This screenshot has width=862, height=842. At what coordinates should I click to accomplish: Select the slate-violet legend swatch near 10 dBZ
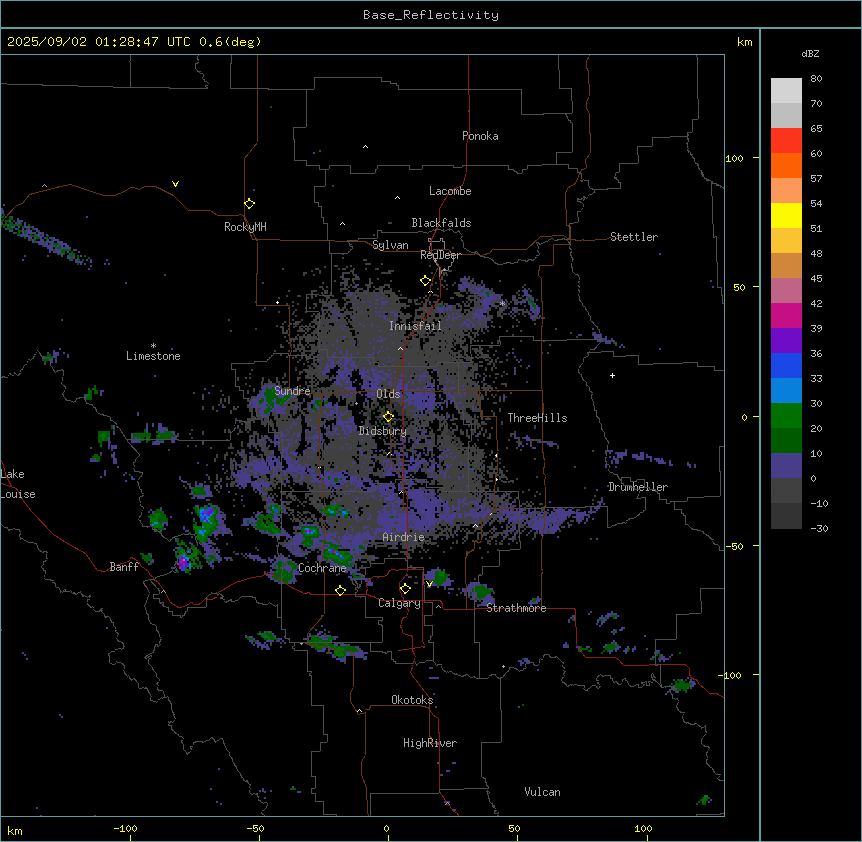coord(786,466)
